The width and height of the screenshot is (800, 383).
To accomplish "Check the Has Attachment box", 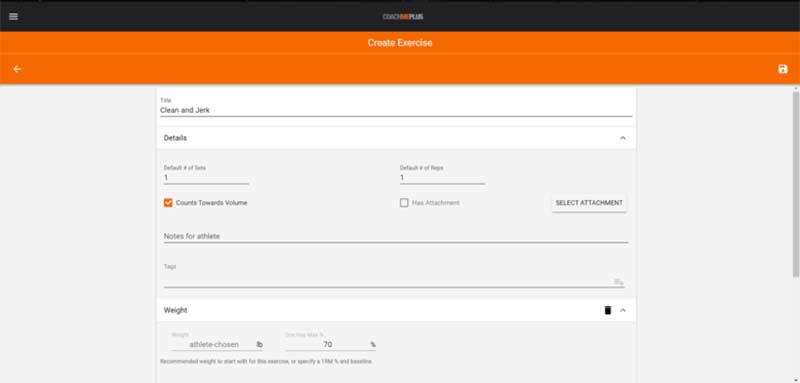I will pos(404,203).
